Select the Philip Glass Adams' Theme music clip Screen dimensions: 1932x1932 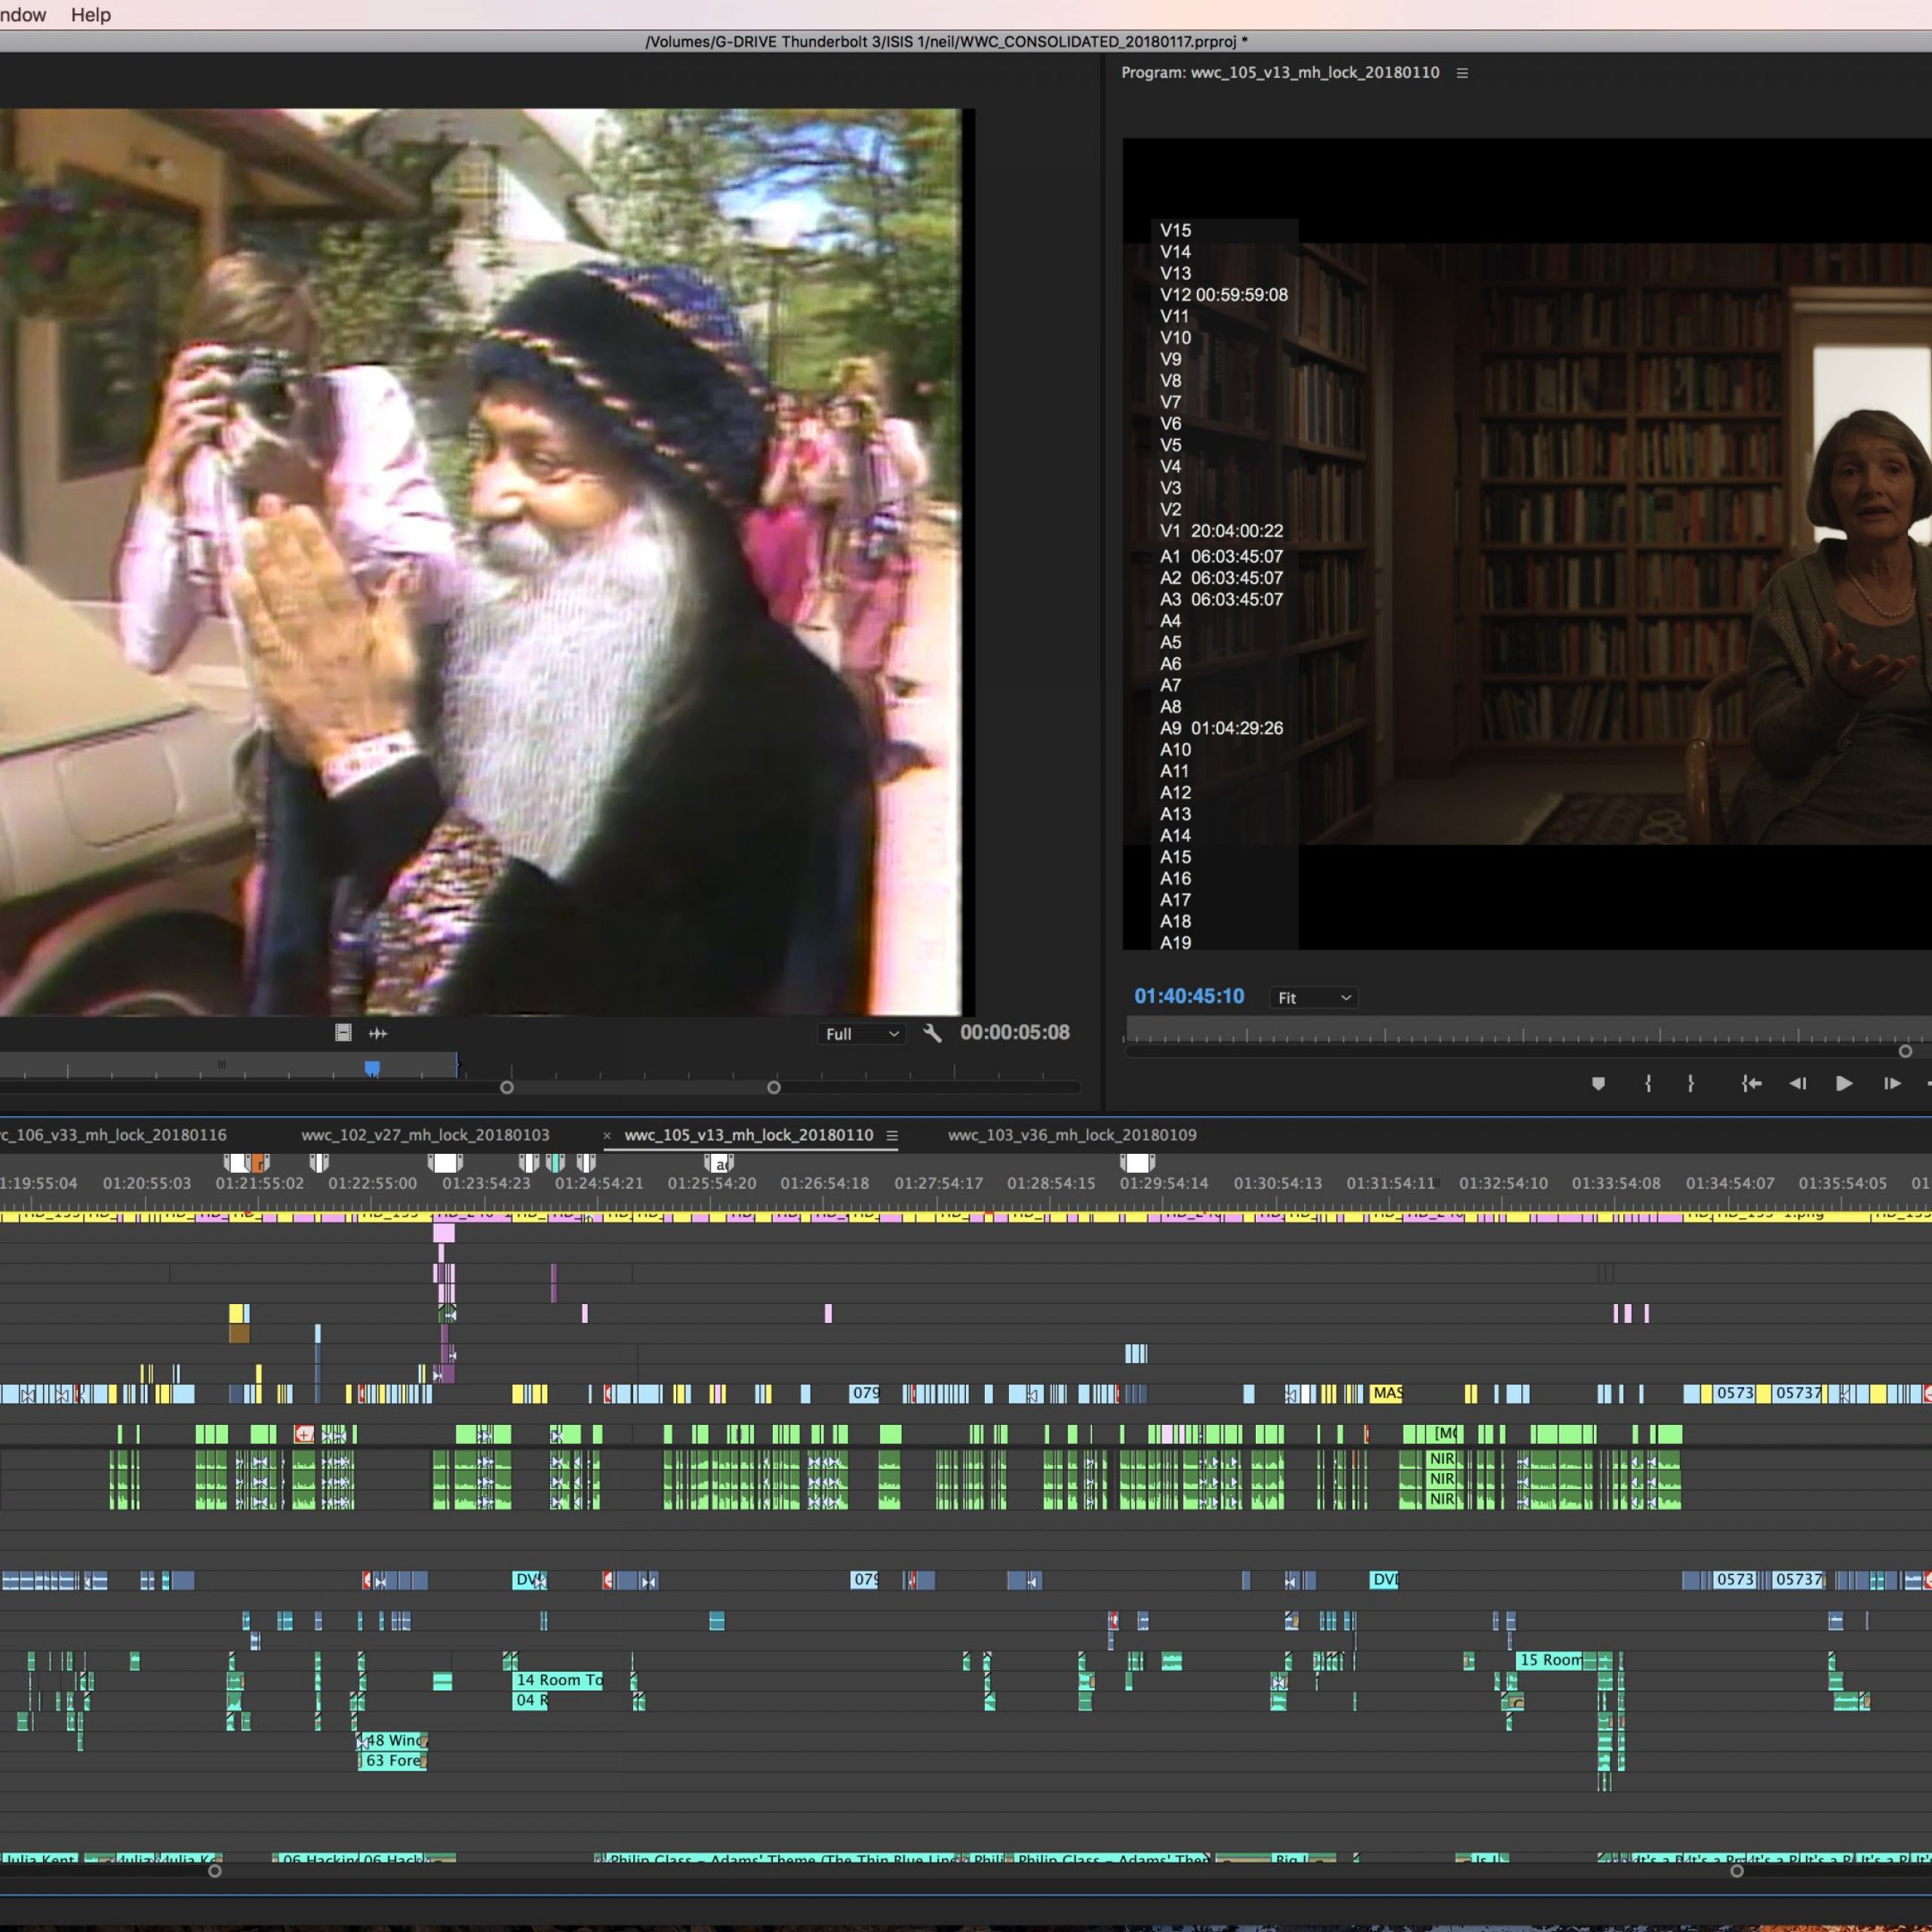785,1857
